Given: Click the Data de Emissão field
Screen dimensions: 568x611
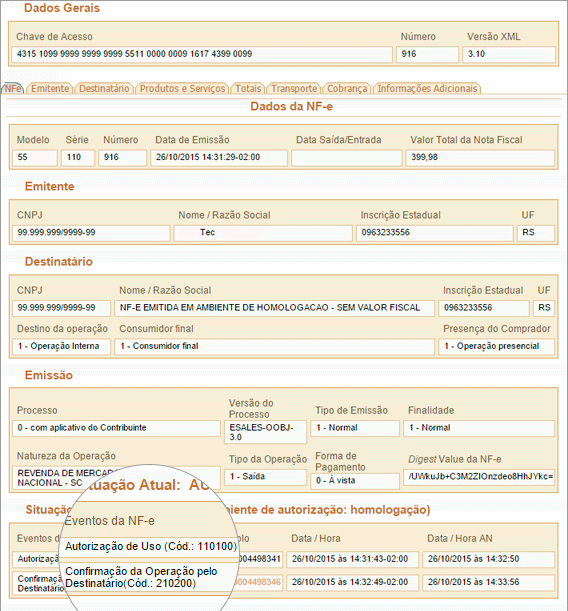Looking at the screenshot, I should [x=219, y=158].
